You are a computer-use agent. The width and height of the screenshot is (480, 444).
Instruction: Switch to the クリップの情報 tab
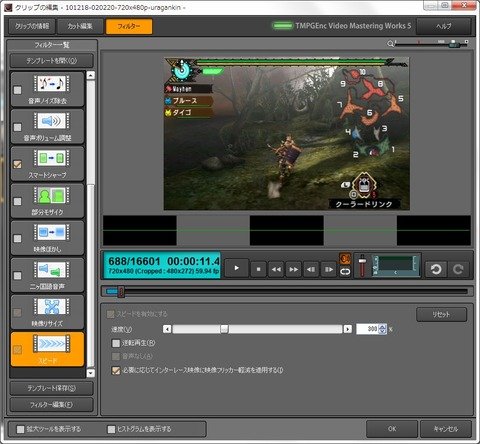32,26
